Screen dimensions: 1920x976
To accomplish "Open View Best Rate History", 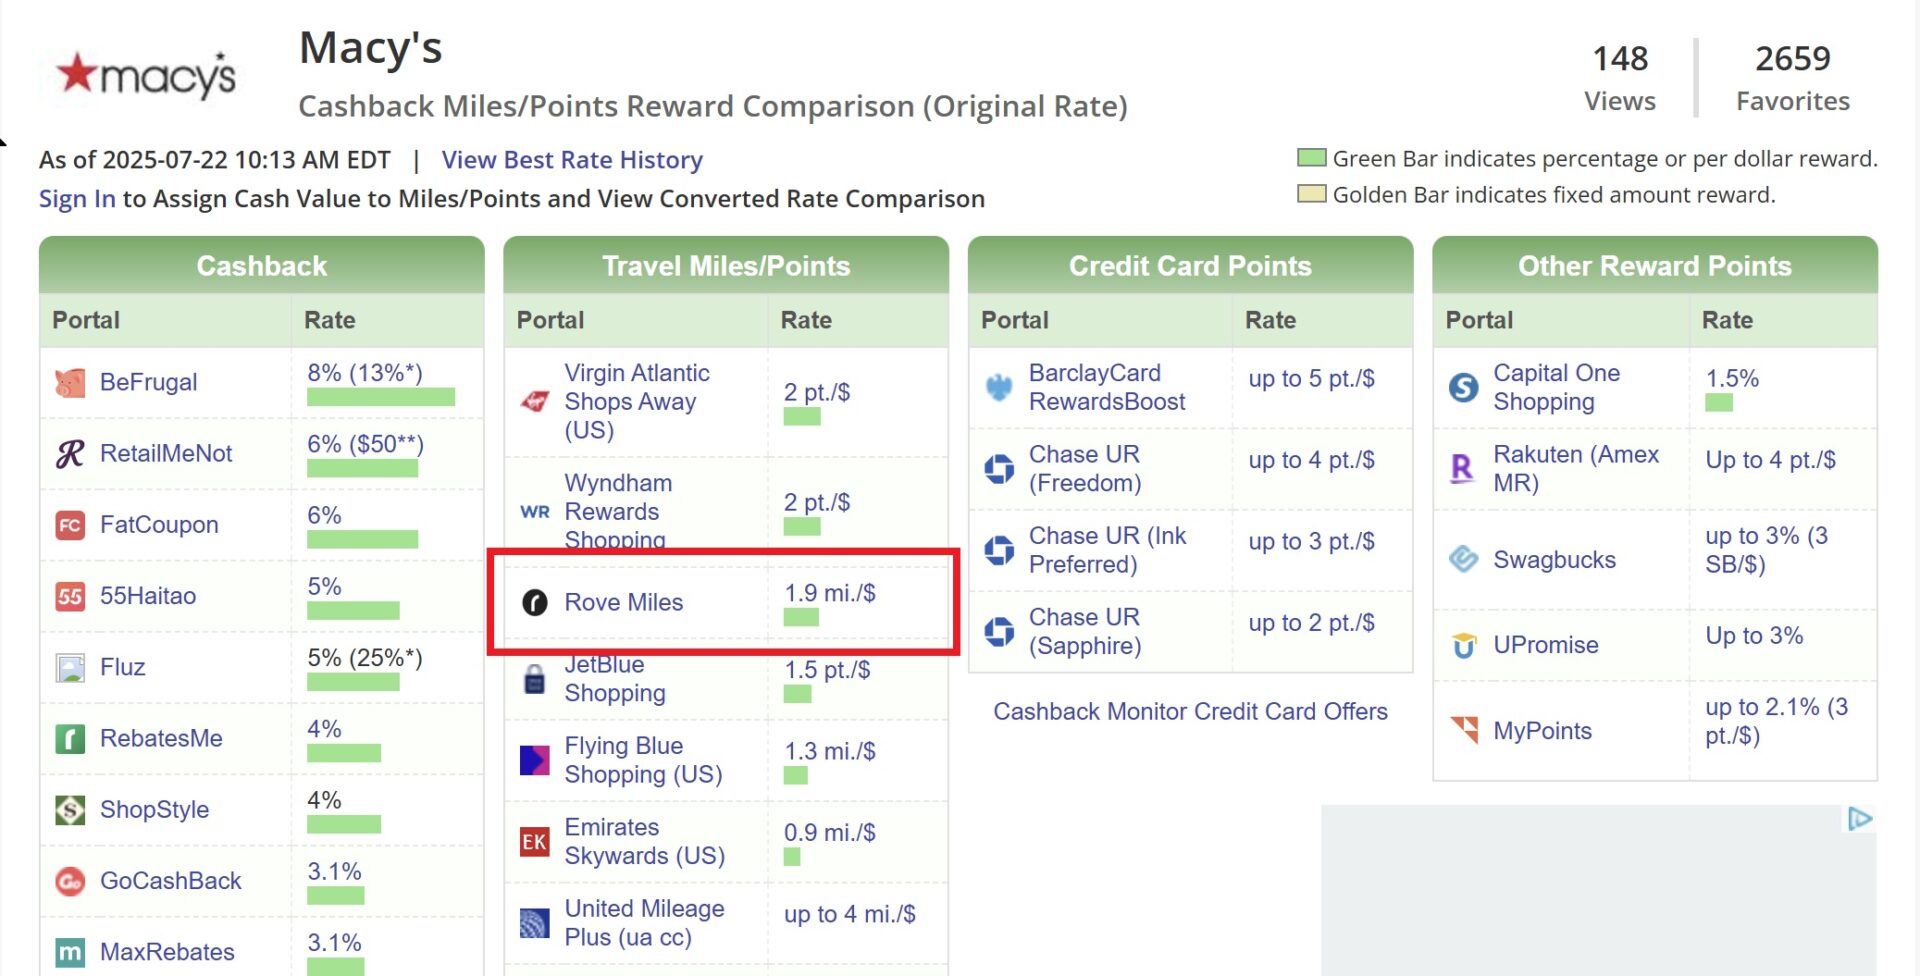I will point(571,160).
